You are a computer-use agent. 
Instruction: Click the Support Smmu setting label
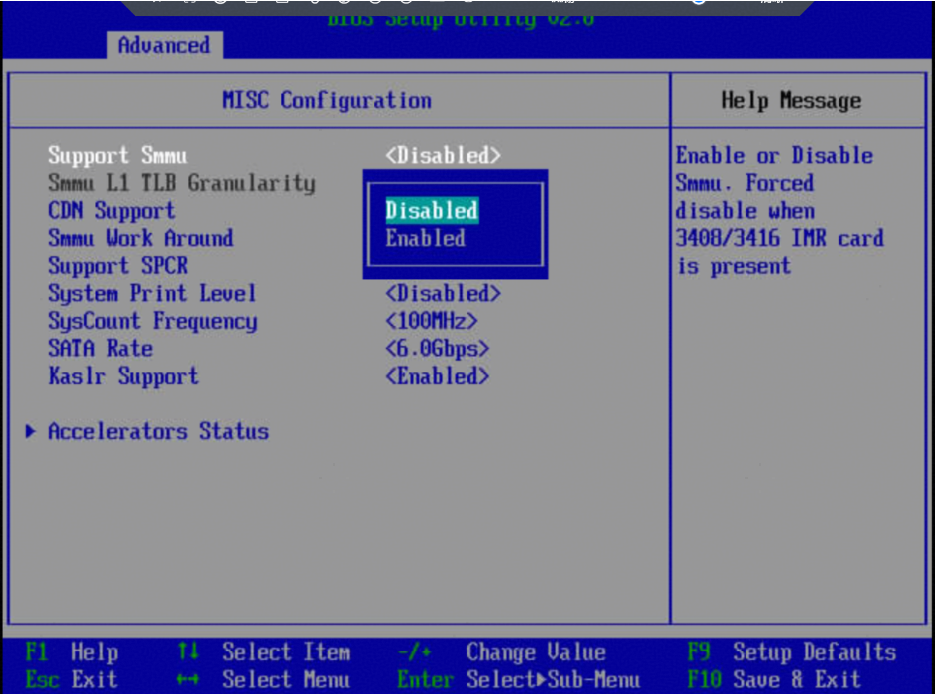117,156
